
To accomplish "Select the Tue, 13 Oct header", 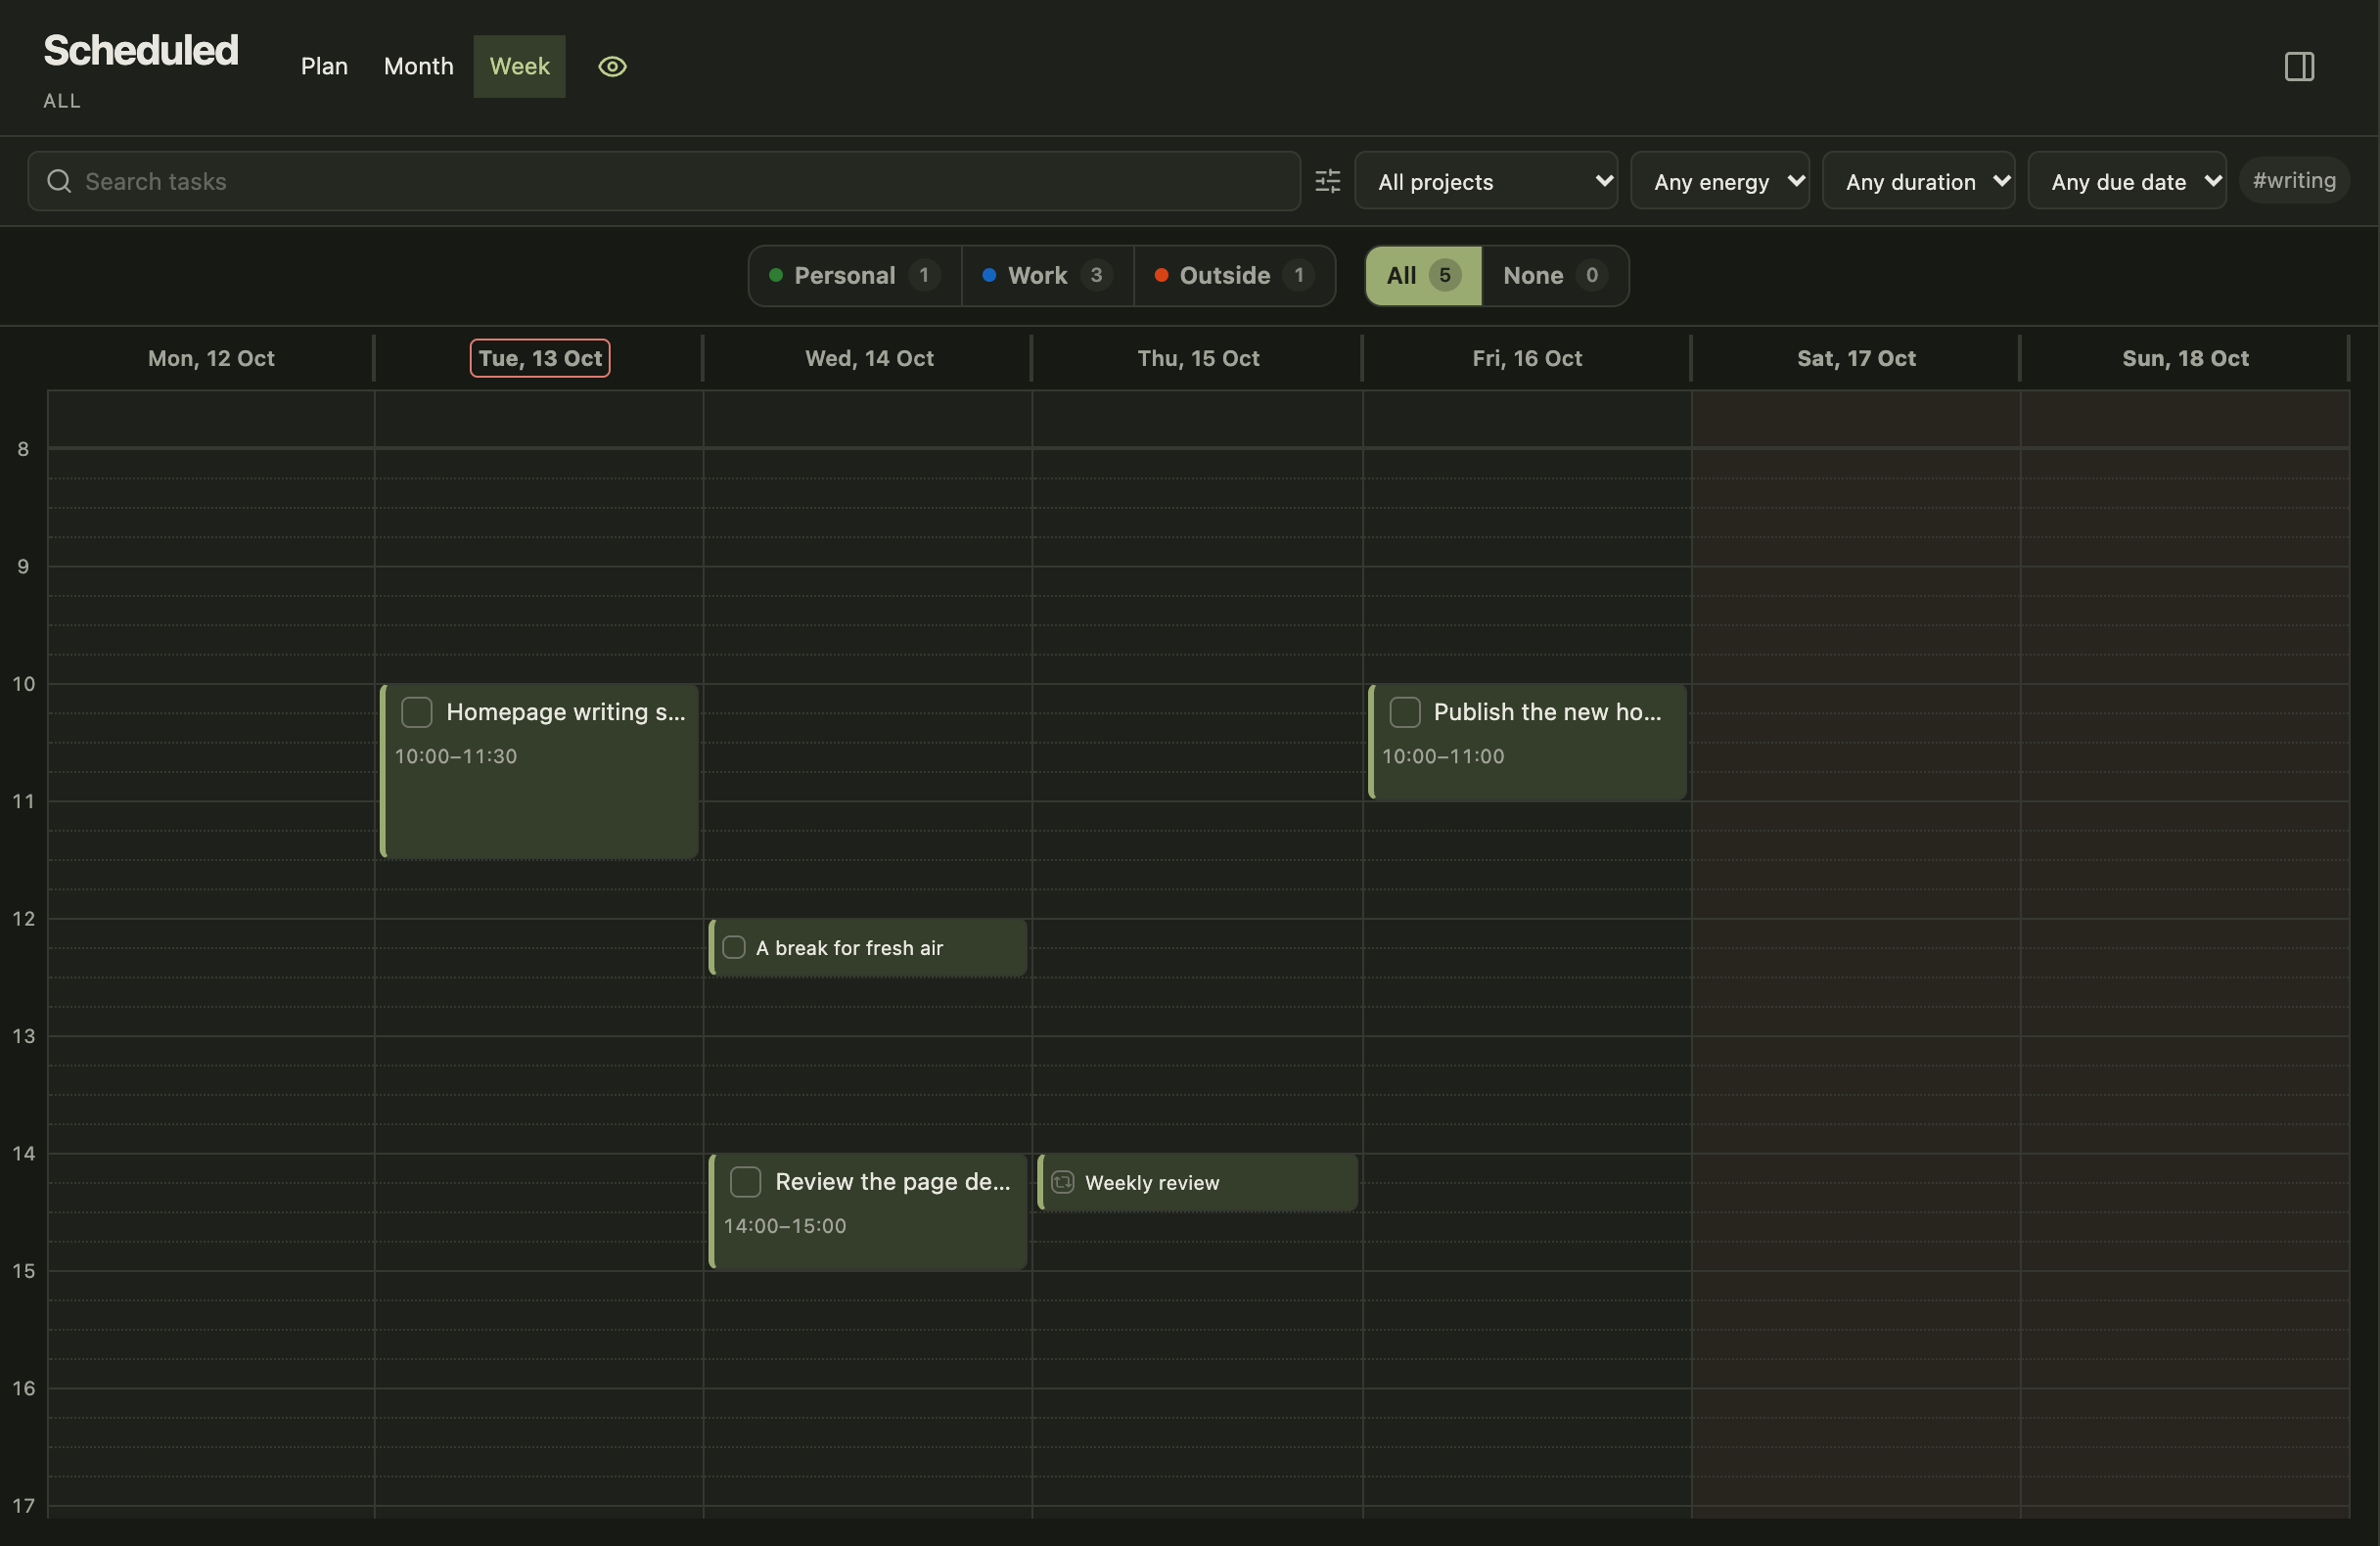I will pyautogui.click(x=540, y=358).
